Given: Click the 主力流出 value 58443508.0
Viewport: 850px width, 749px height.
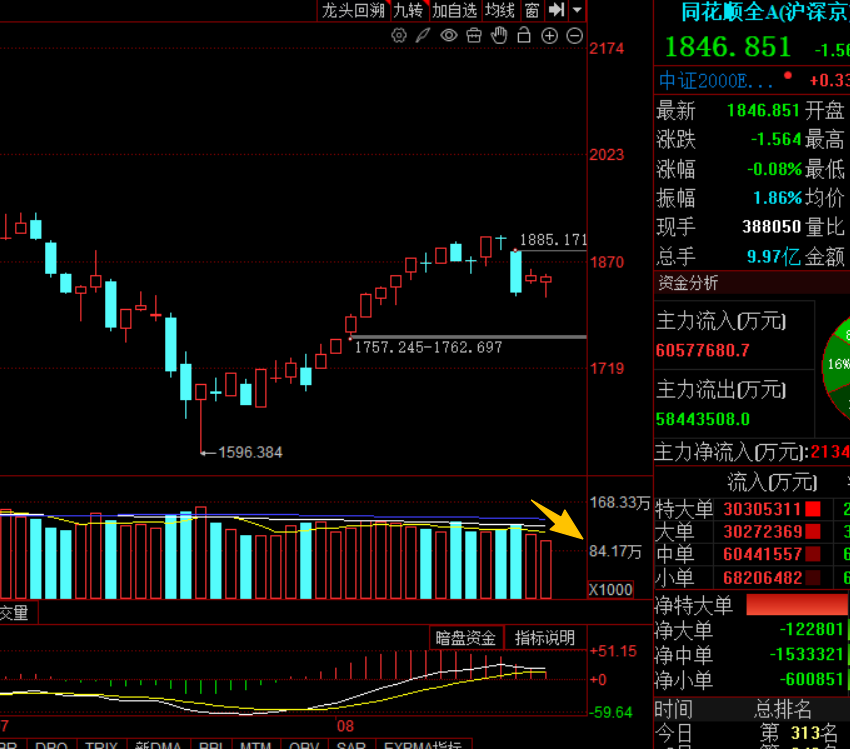Looking at the screenshot, I should click(703, 419).
